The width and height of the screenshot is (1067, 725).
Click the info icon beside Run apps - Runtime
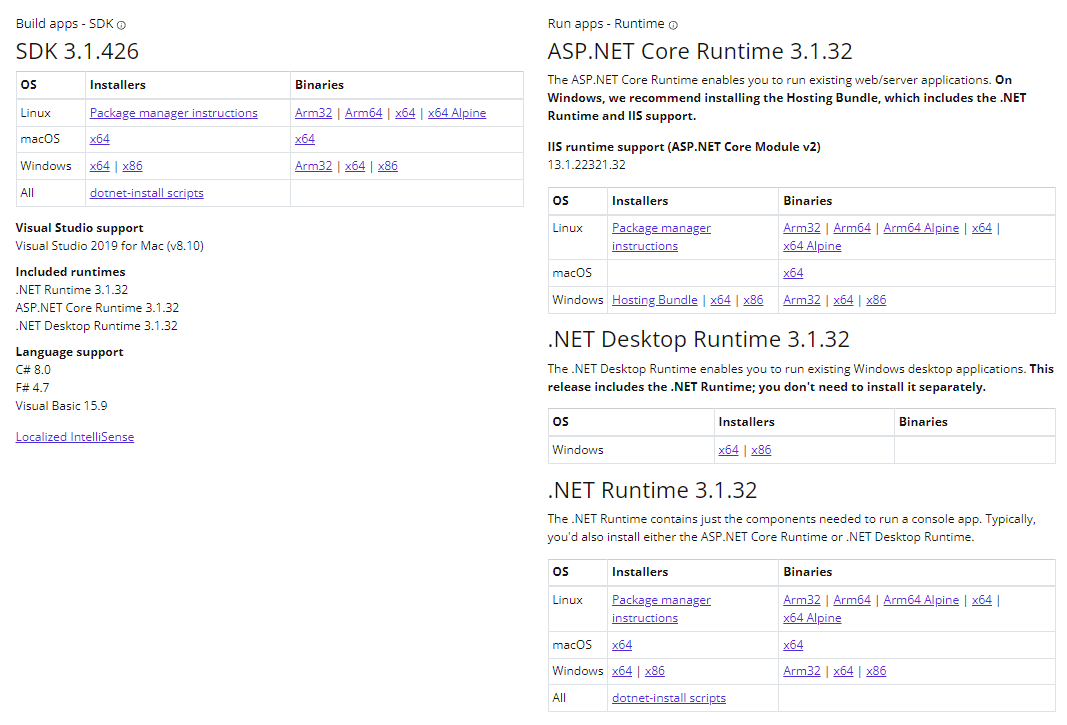tap(673, 25)
